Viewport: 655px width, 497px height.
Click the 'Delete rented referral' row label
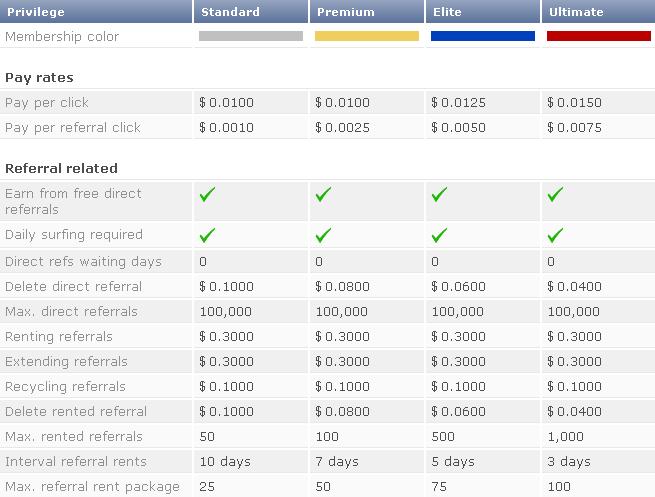click(x=76, y=411)
